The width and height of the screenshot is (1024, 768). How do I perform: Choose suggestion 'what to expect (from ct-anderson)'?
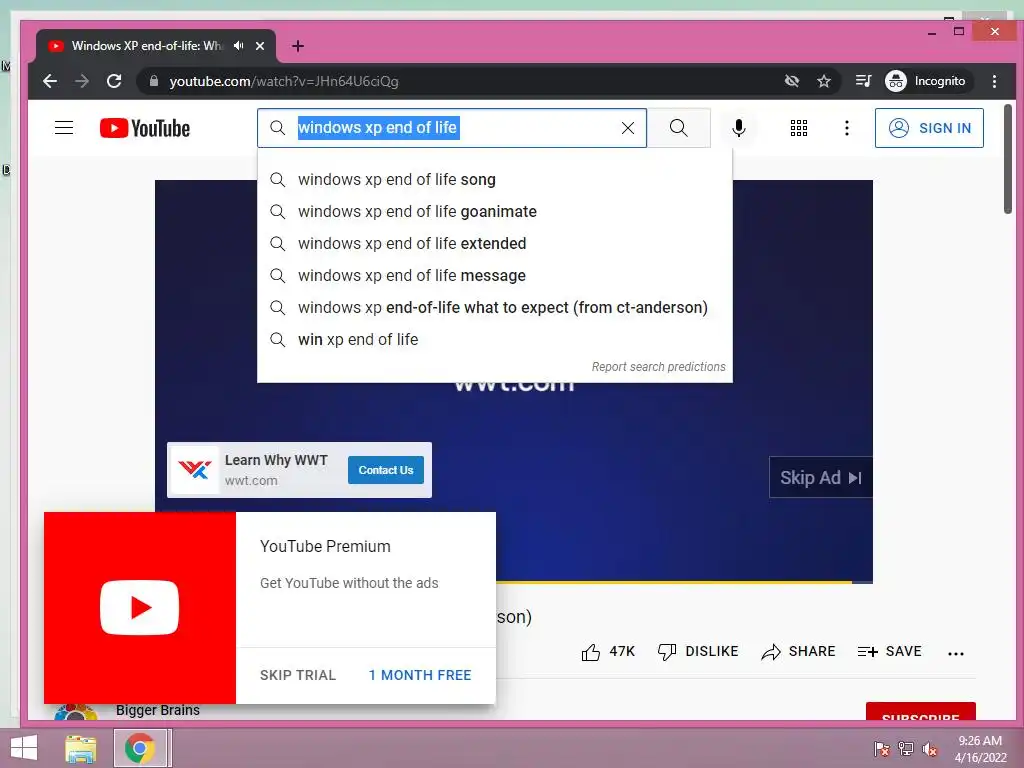tap(494, 308)
